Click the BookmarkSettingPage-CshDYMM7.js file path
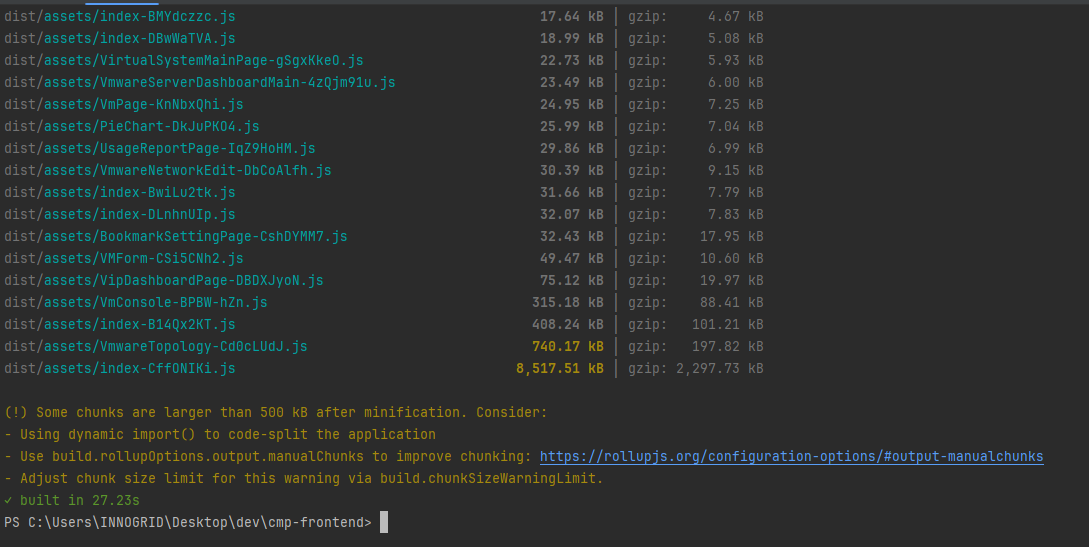 click(176, 237)
